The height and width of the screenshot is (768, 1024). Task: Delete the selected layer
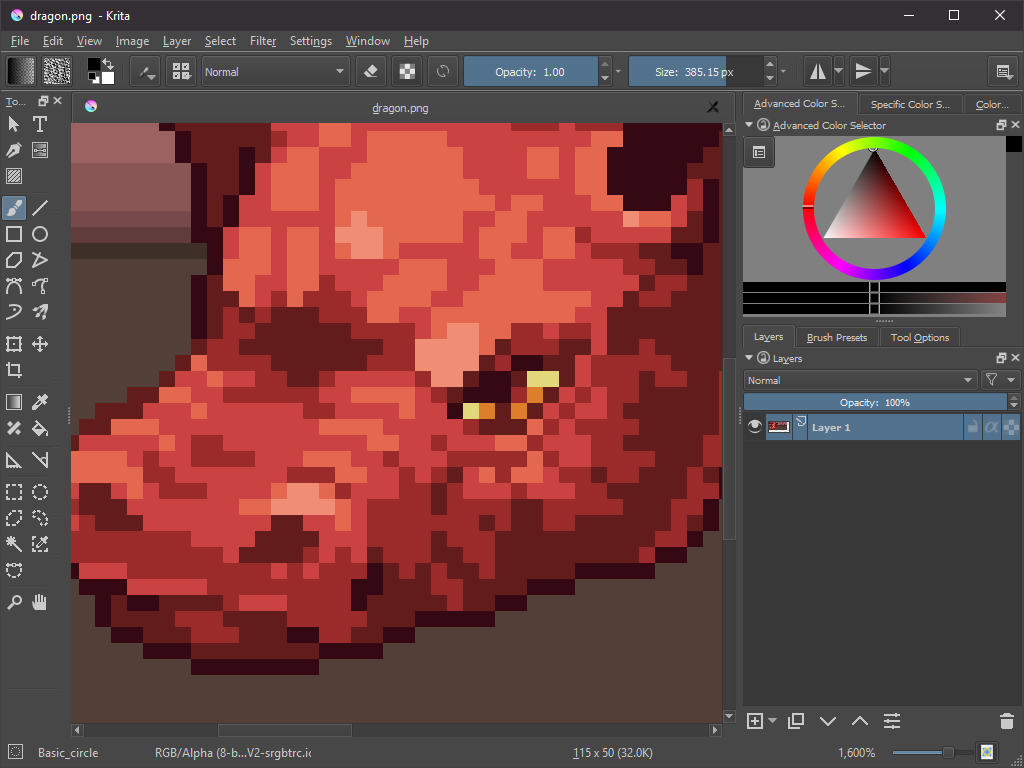(1006, 721)
